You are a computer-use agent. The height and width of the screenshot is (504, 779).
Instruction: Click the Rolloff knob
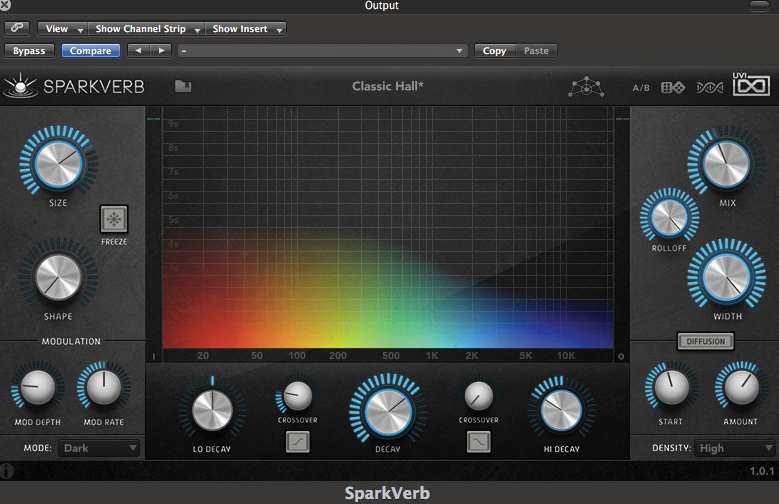click(x=669, y=218)
